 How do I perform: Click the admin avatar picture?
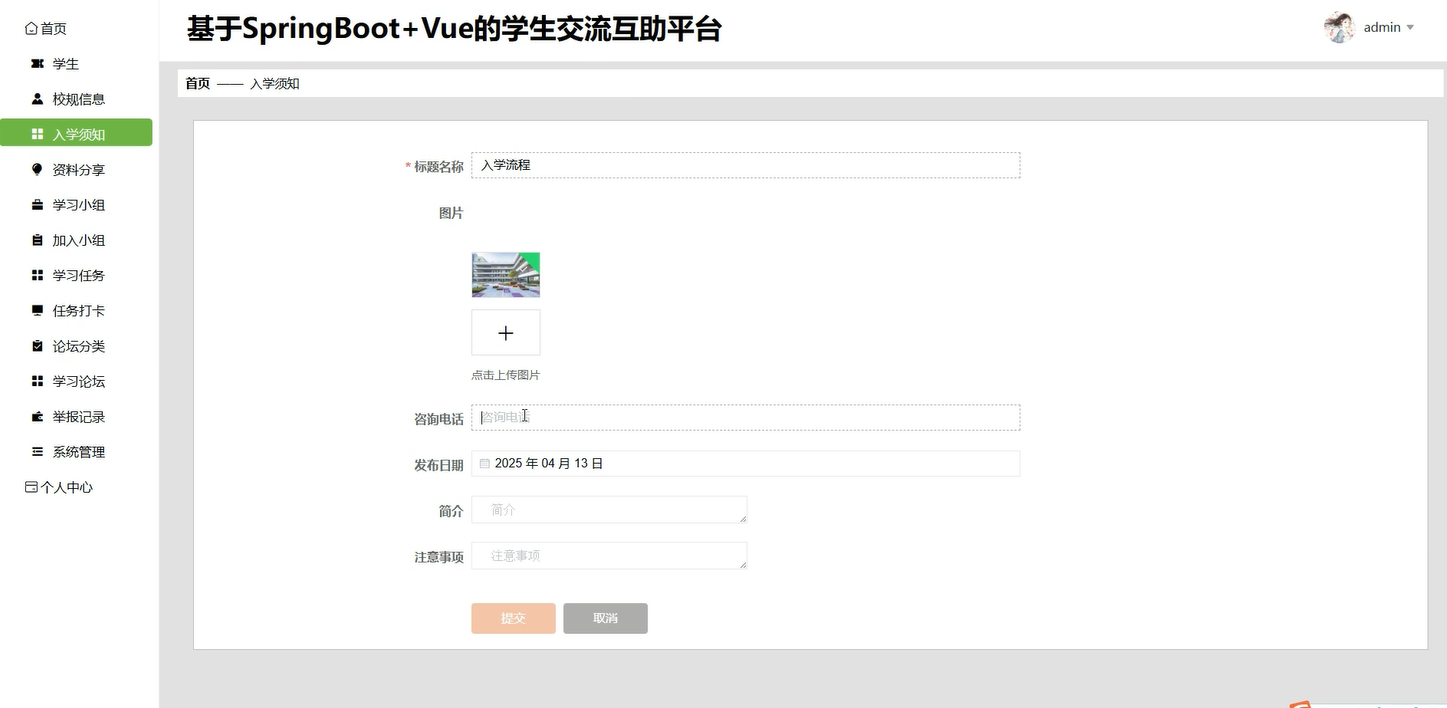(1339, 28)
